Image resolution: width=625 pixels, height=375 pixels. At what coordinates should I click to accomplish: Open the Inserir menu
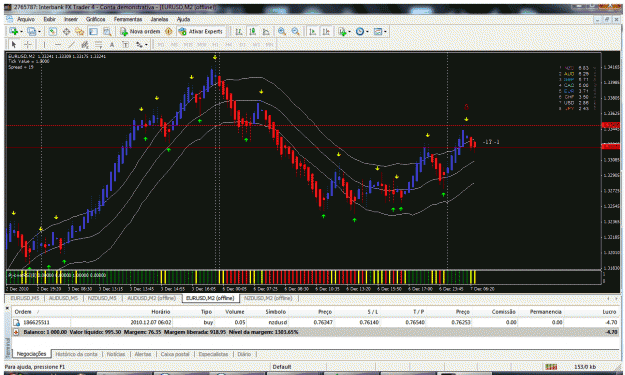click(71, 19)
